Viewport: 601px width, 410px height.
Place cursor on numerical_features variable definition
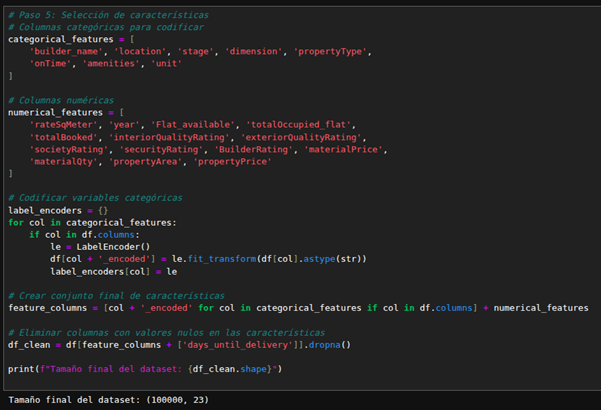click(55, 112)
